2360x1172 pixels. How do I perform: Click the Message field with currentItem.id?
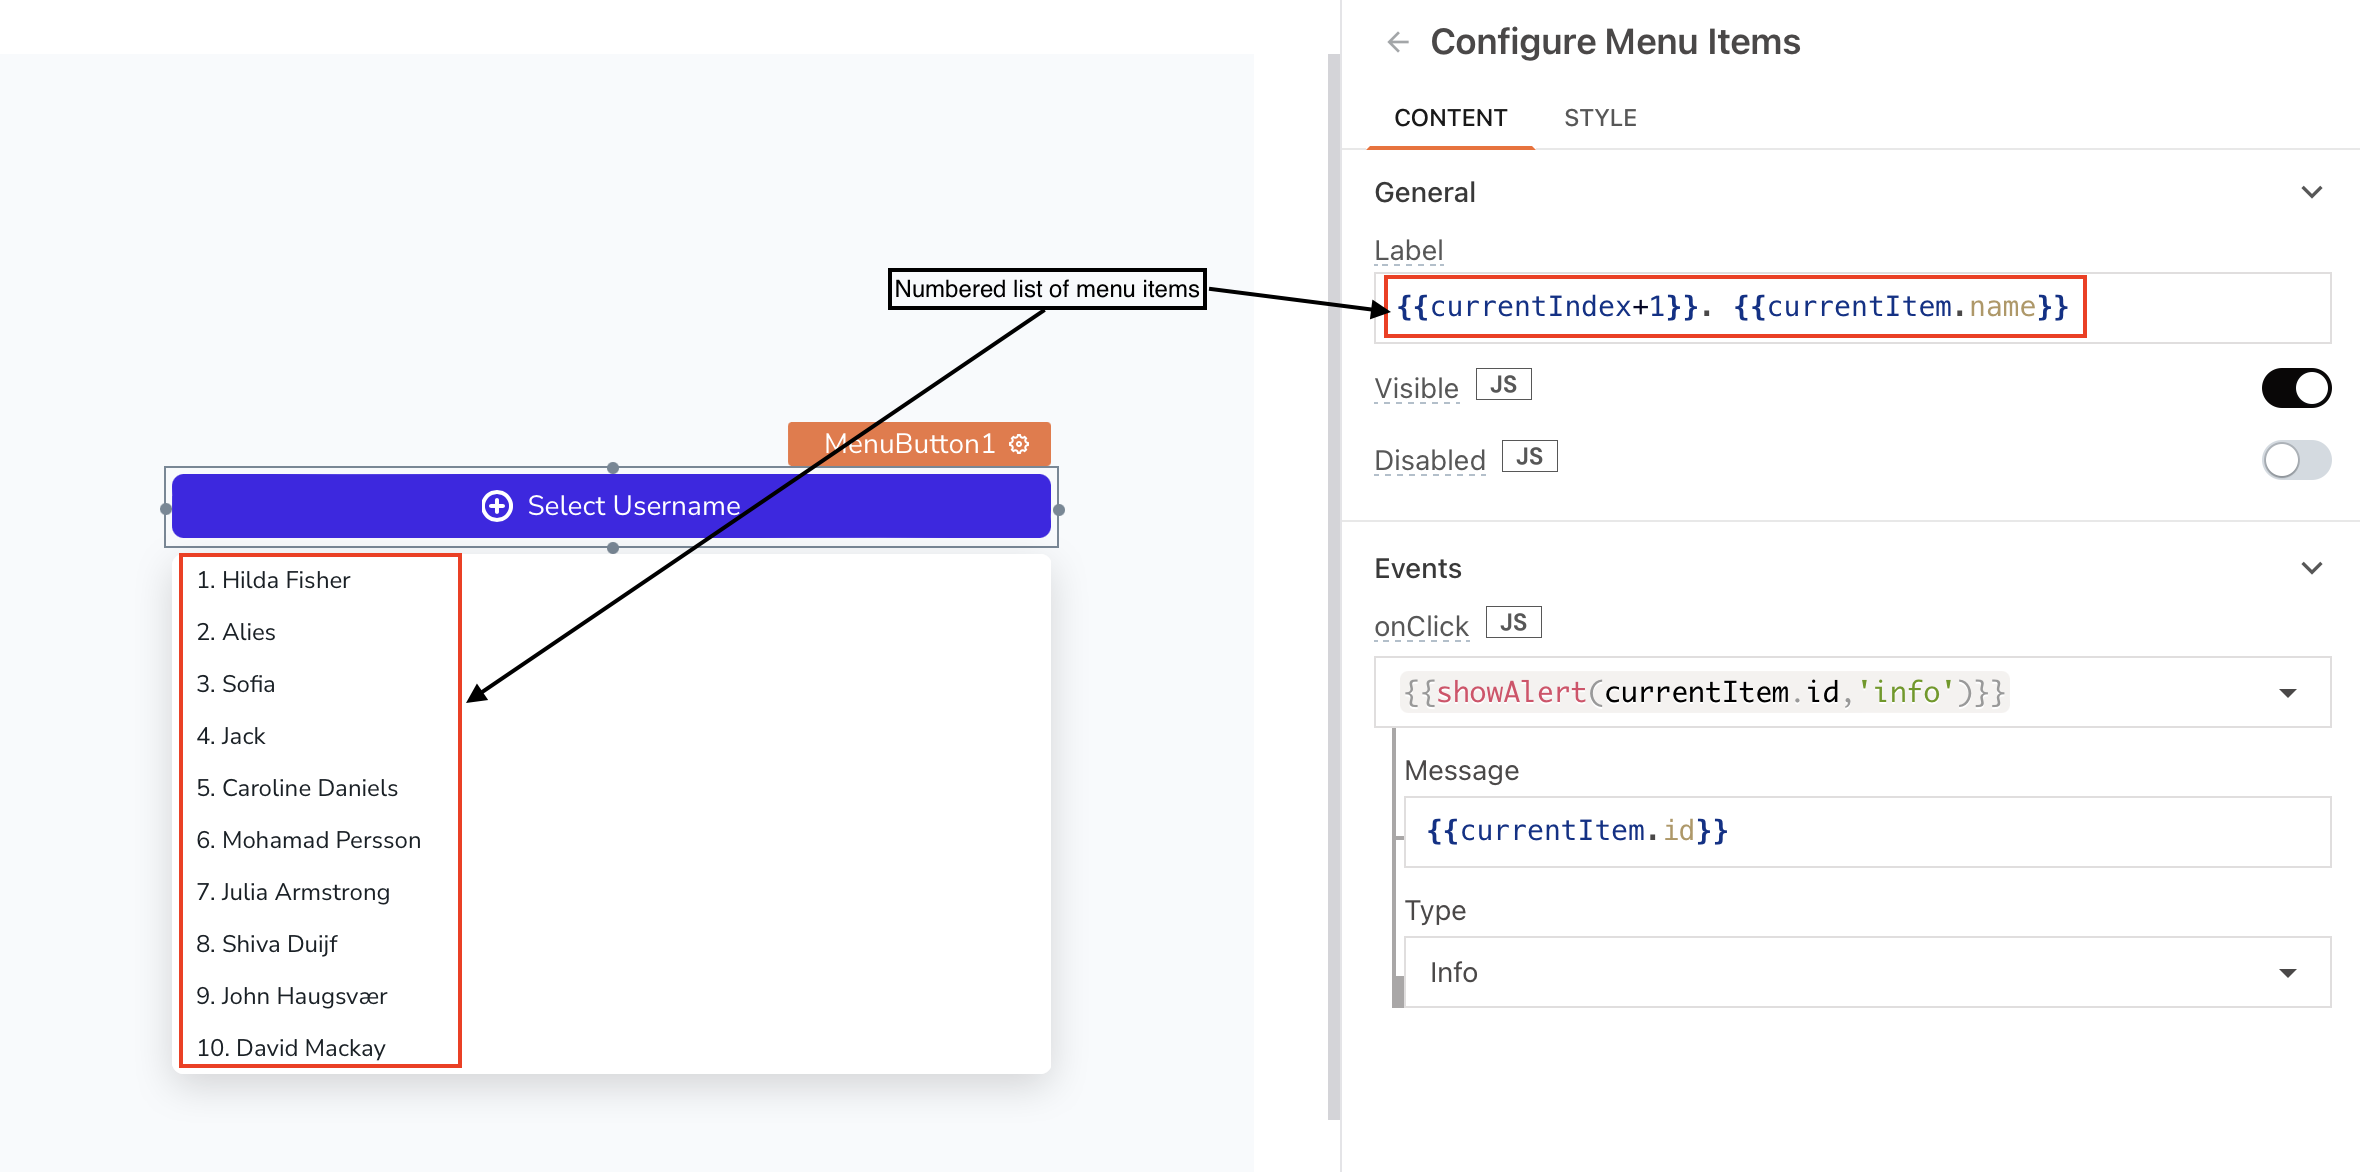pyautogui.click(x=1866, y=832)
